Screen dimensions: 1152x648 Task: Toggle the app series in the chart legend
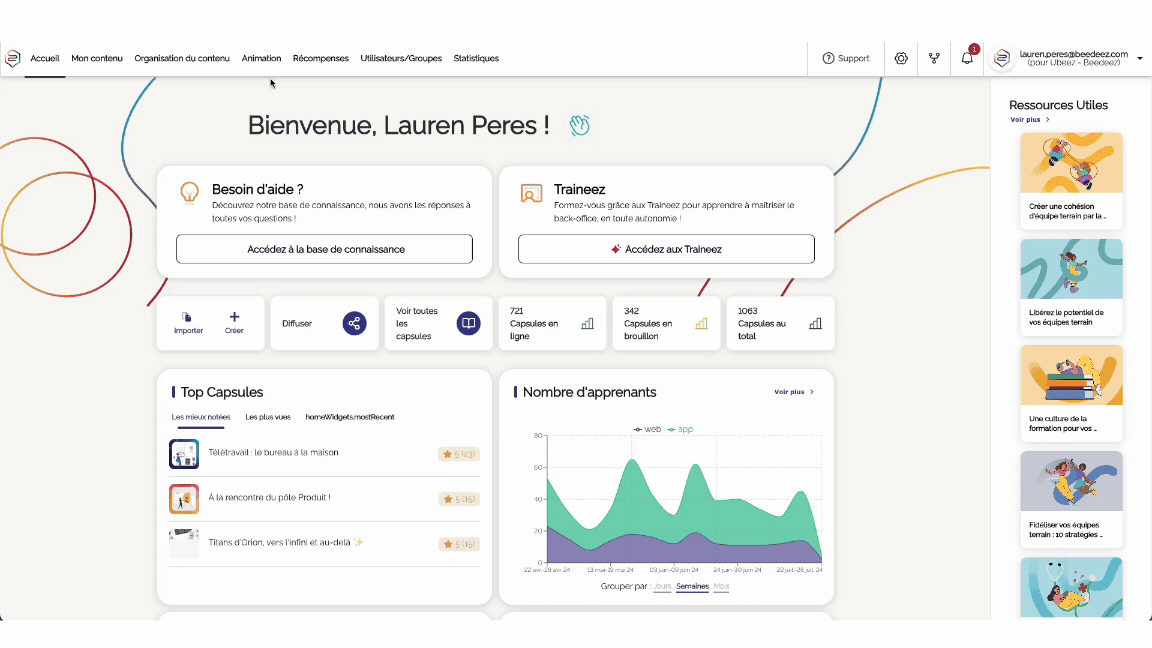[x=680, y=429]
